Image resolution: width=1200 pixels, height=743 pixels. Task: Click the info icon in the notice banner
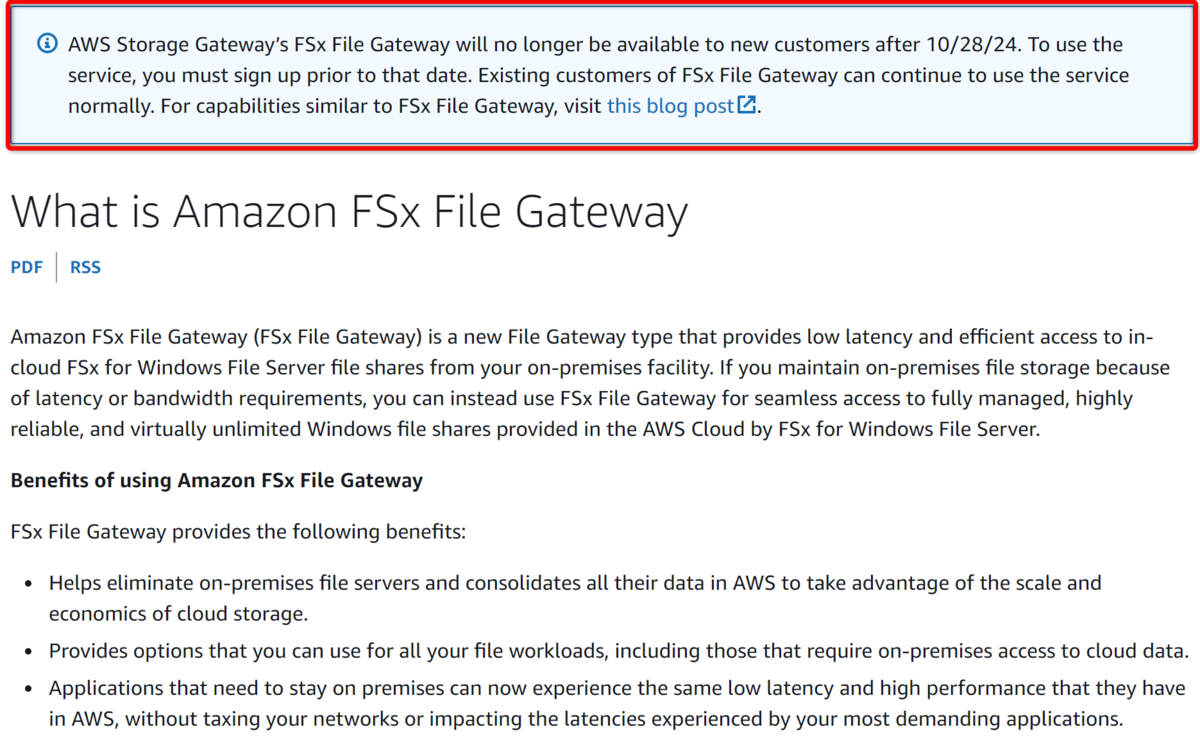(x=46, y=44)
